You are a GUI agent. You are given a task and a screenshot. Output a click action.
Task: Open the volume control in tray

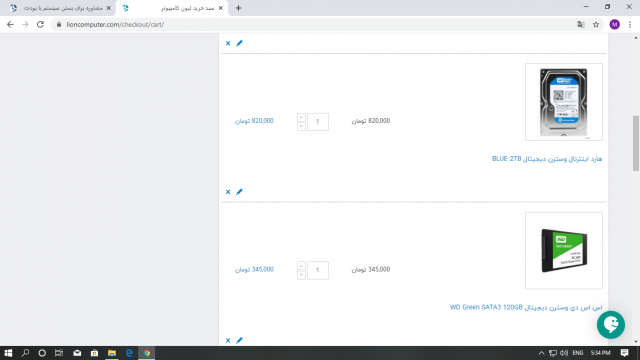[x=564, y=353]
